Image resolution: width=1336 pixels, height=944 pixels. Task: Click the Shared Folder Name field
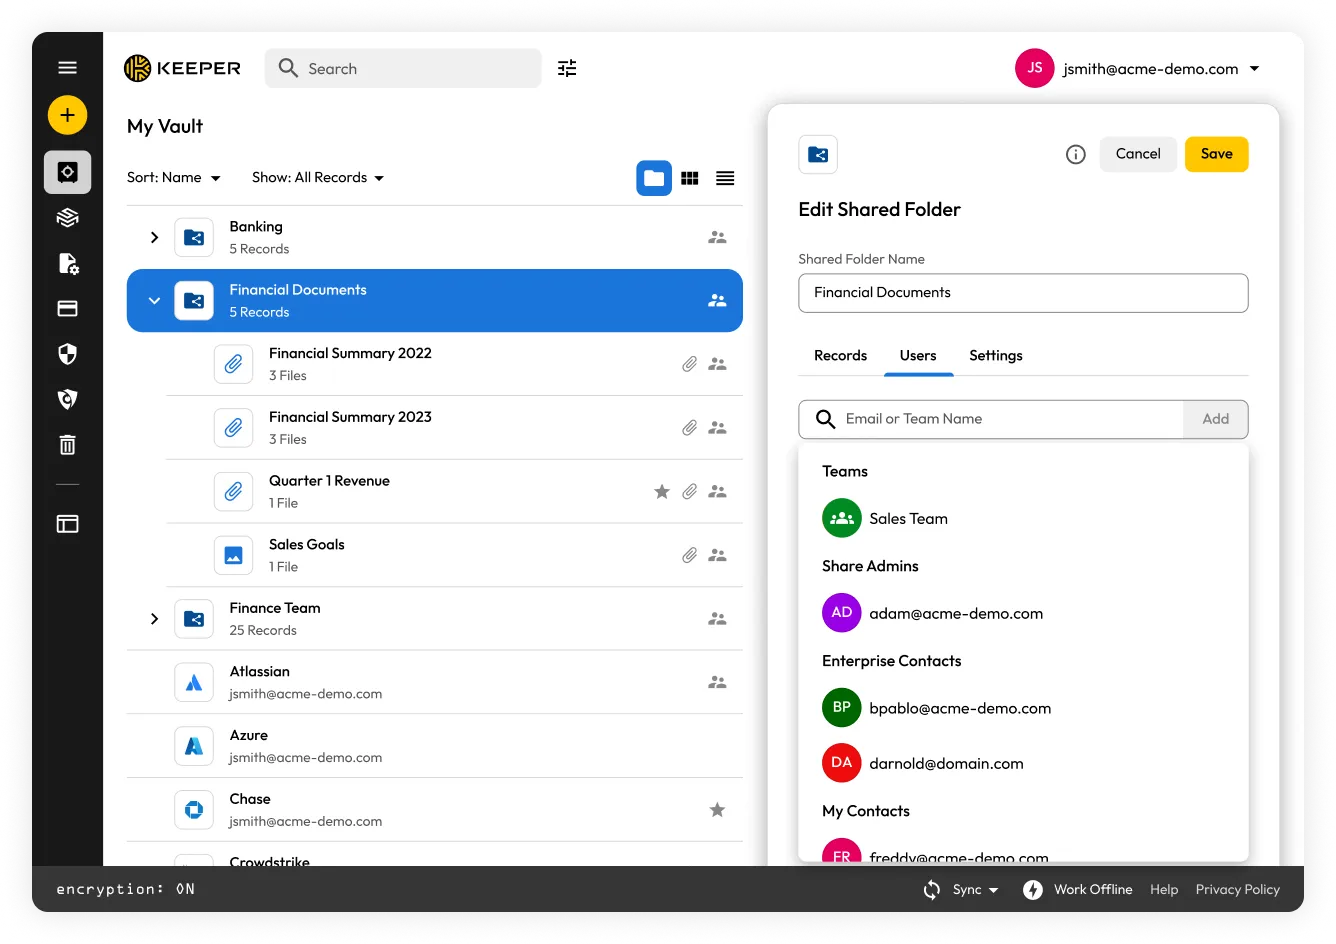(x=1023, y=293)
